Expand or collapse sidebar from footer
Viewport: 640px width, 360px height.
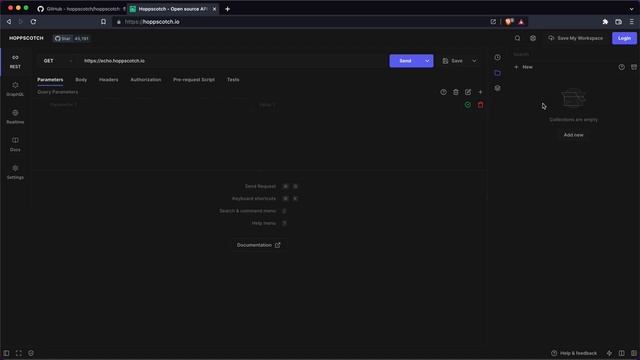(6, 353)
